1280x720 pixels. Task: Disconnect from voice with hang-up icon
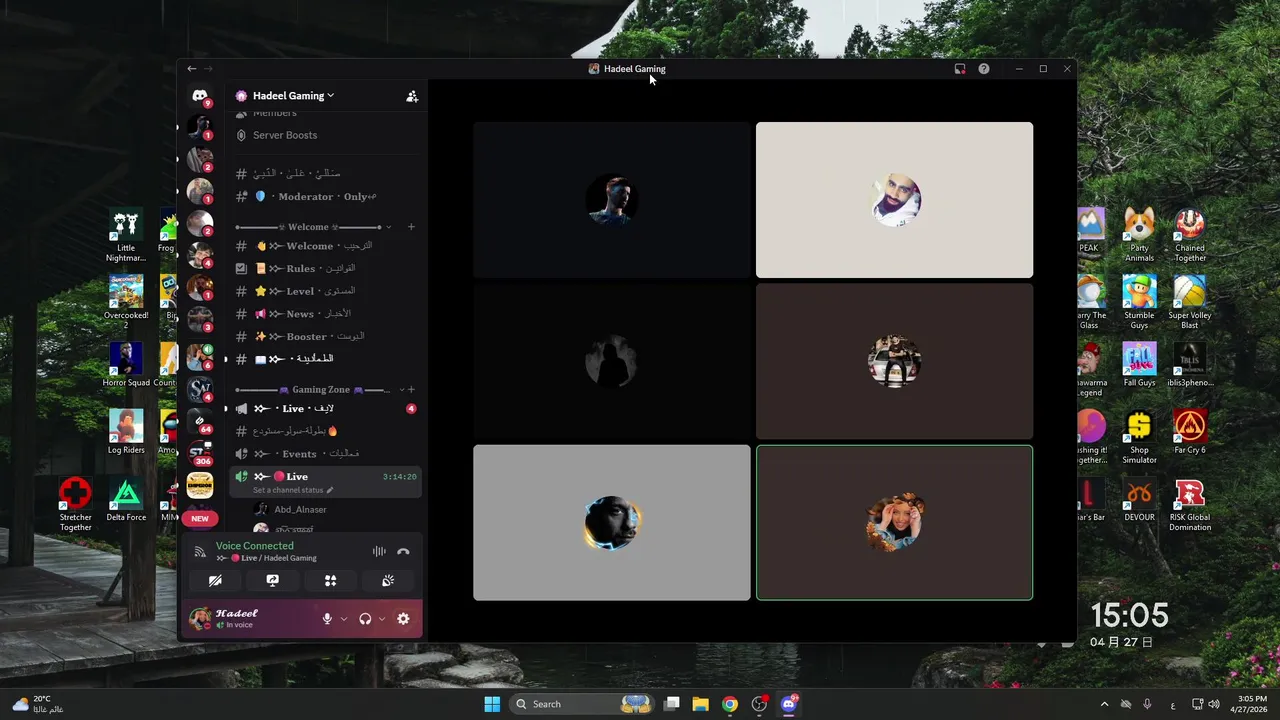click(403, 551)
